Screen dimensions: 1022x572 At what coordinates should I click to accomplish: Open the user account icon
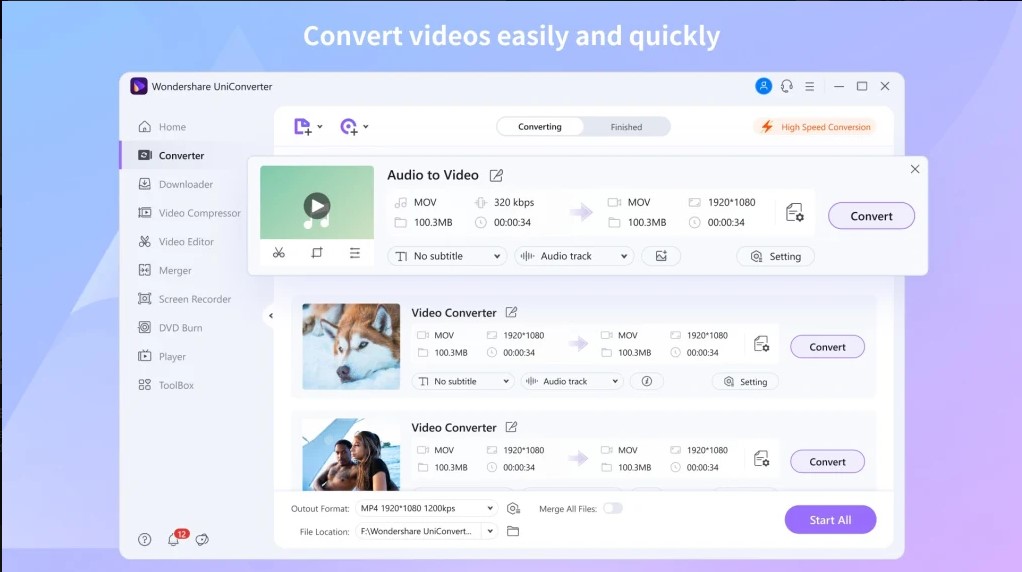pyautogui.click(x=763, y=86)
